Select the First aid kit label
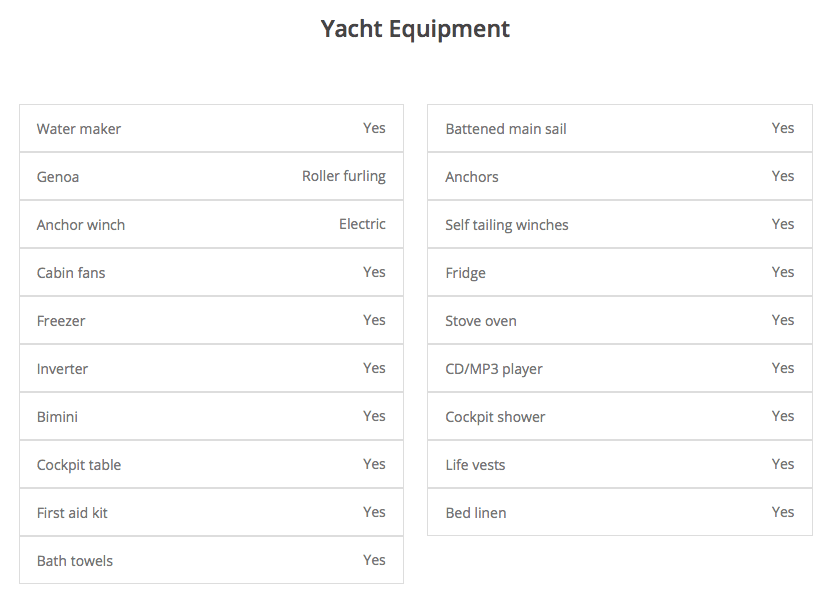Viewport: 829px width, 600px height. point(72,513)
